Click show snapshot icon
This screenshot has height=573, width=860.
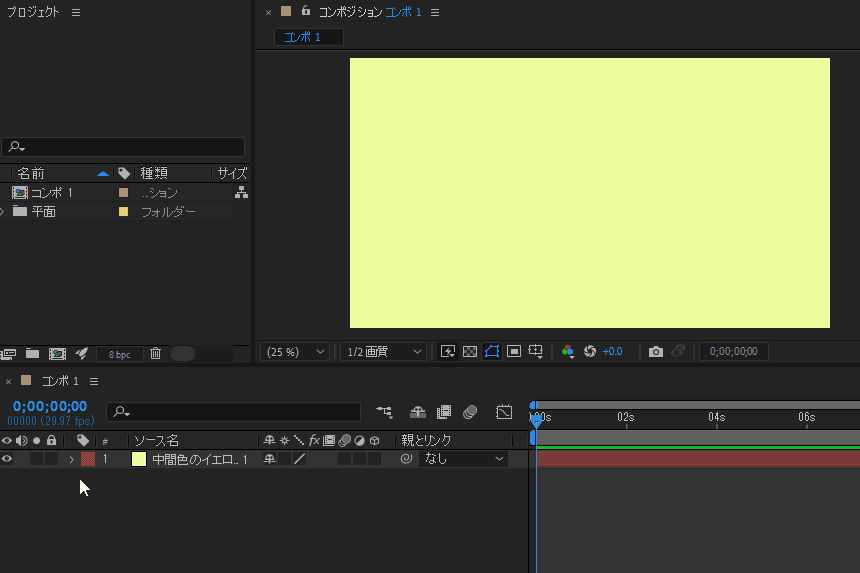[678, 351]
